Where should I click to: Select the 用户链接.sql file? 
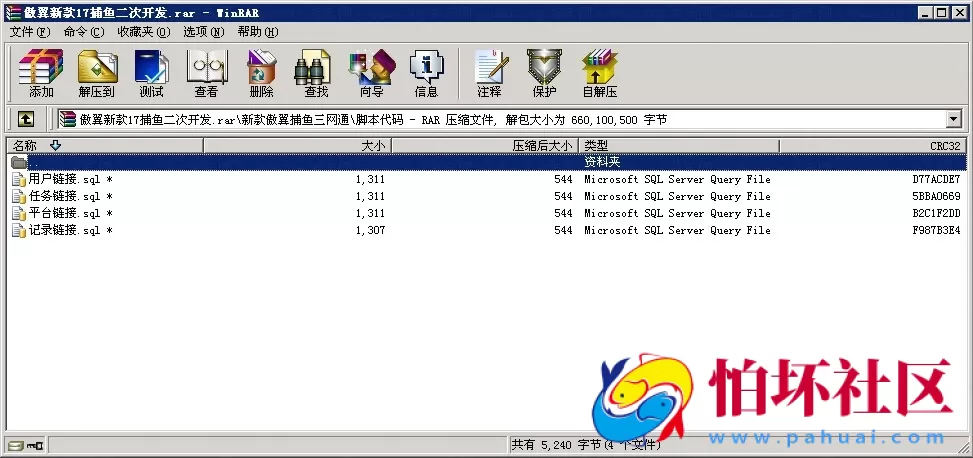[64, 180]
